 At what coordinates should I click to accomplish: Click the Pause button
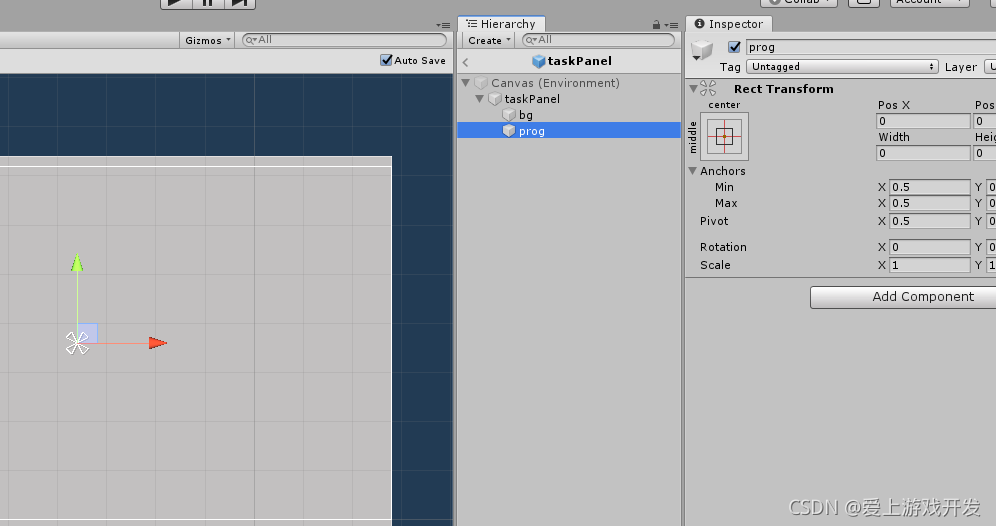(208, 3)
